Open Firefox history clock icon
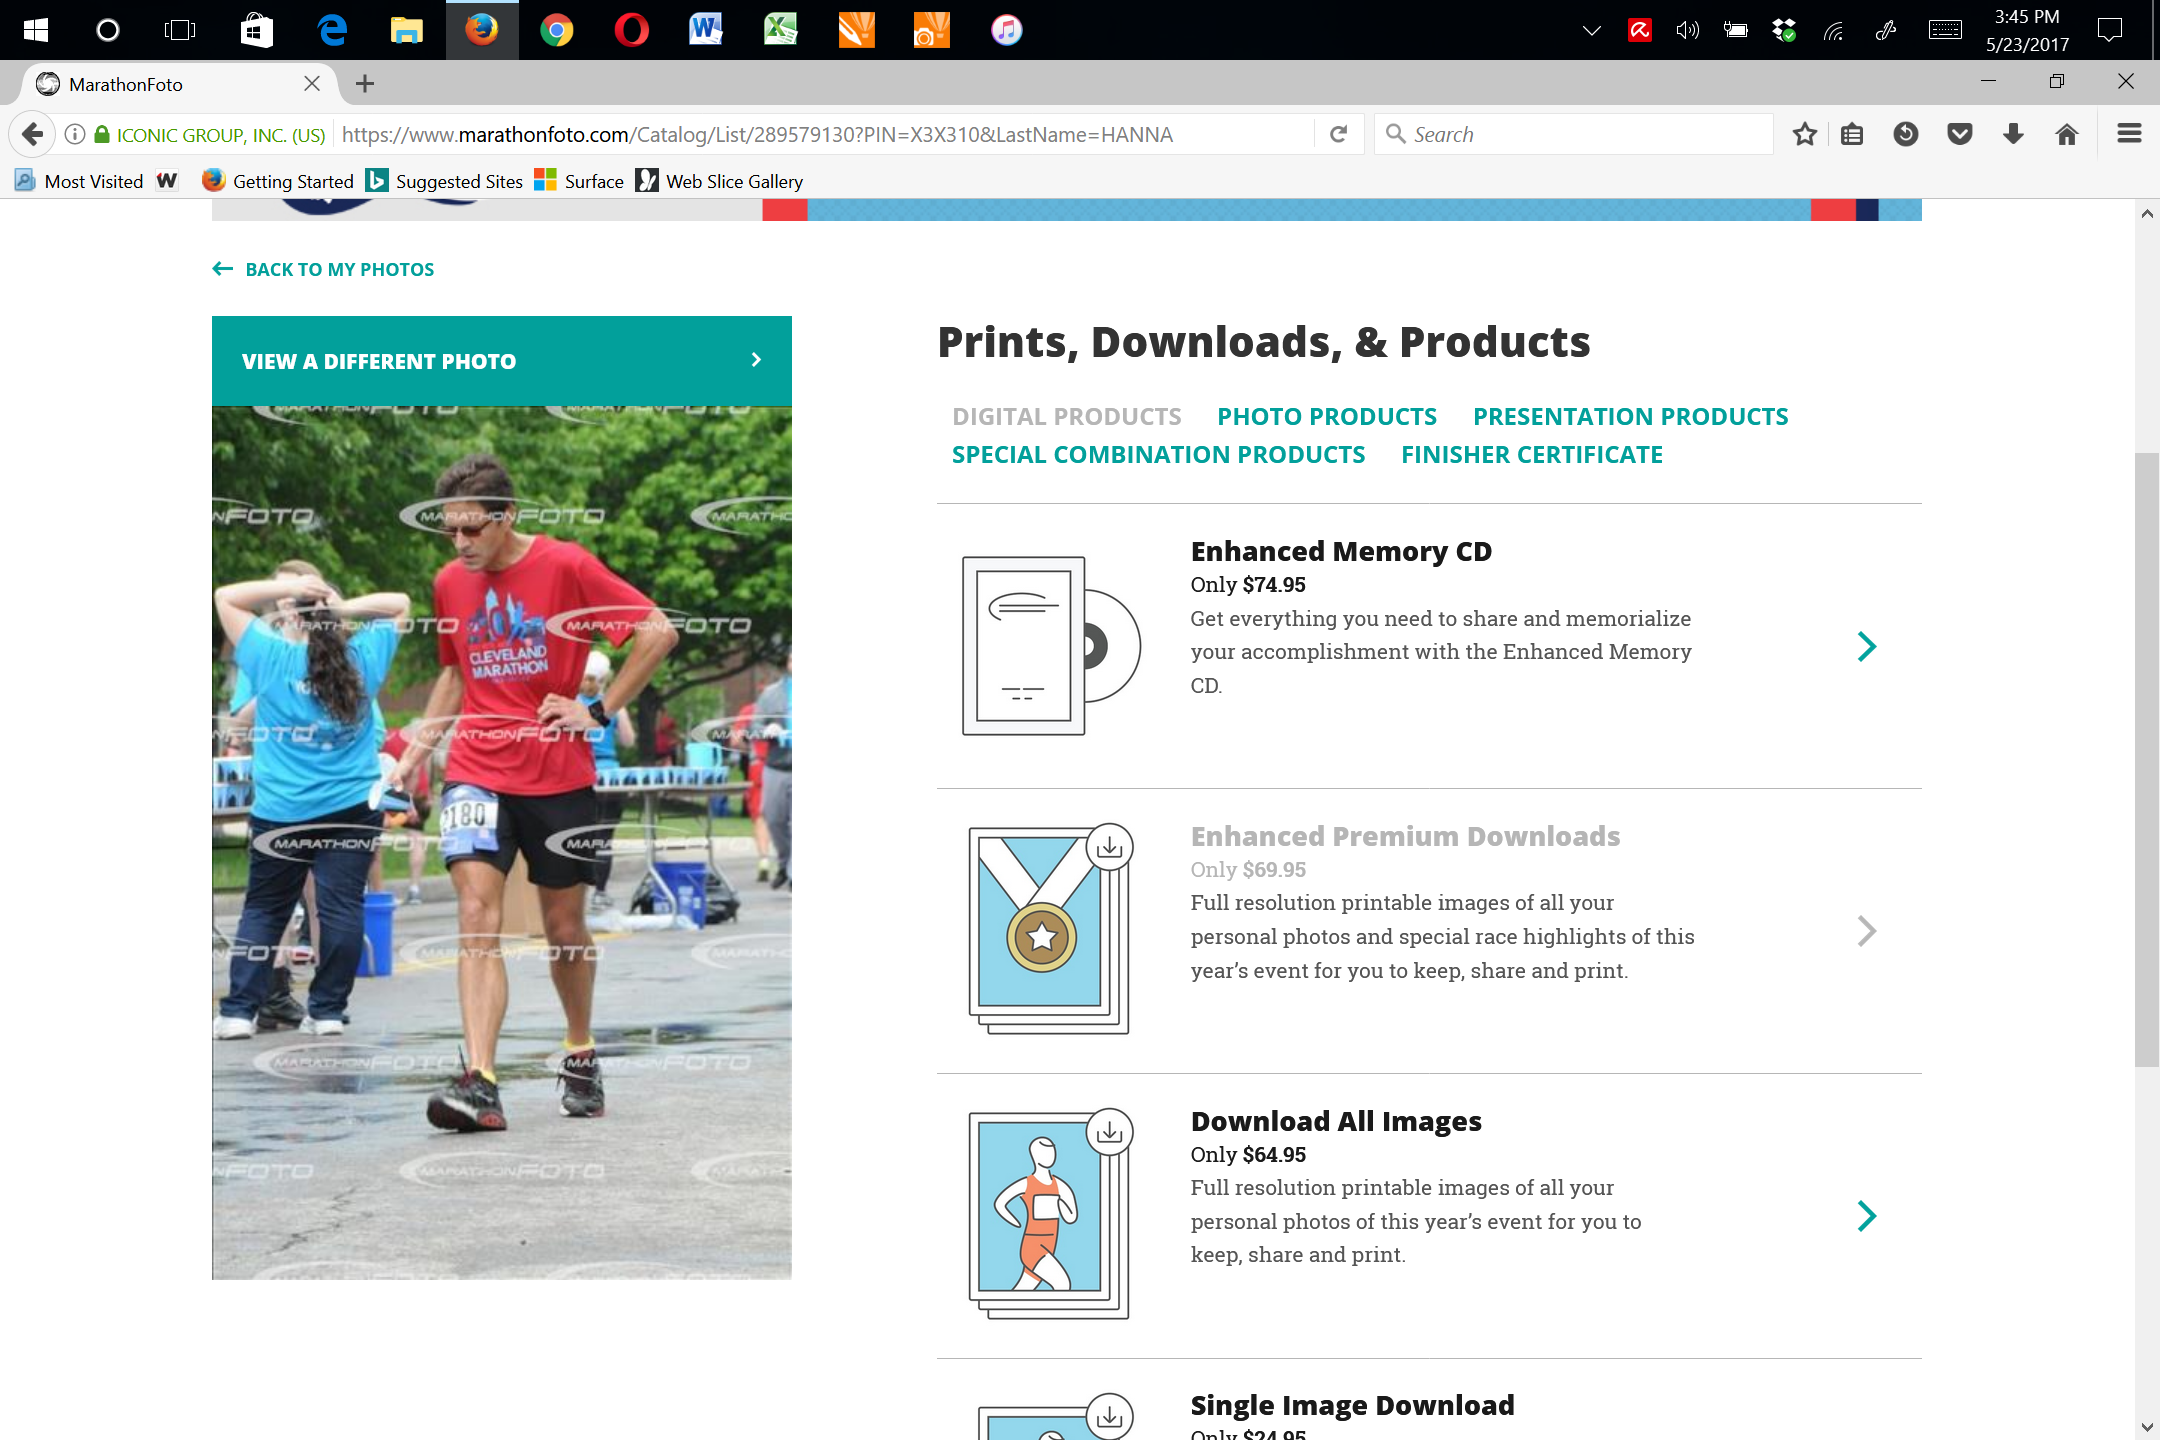 (x=1906, y=134)
